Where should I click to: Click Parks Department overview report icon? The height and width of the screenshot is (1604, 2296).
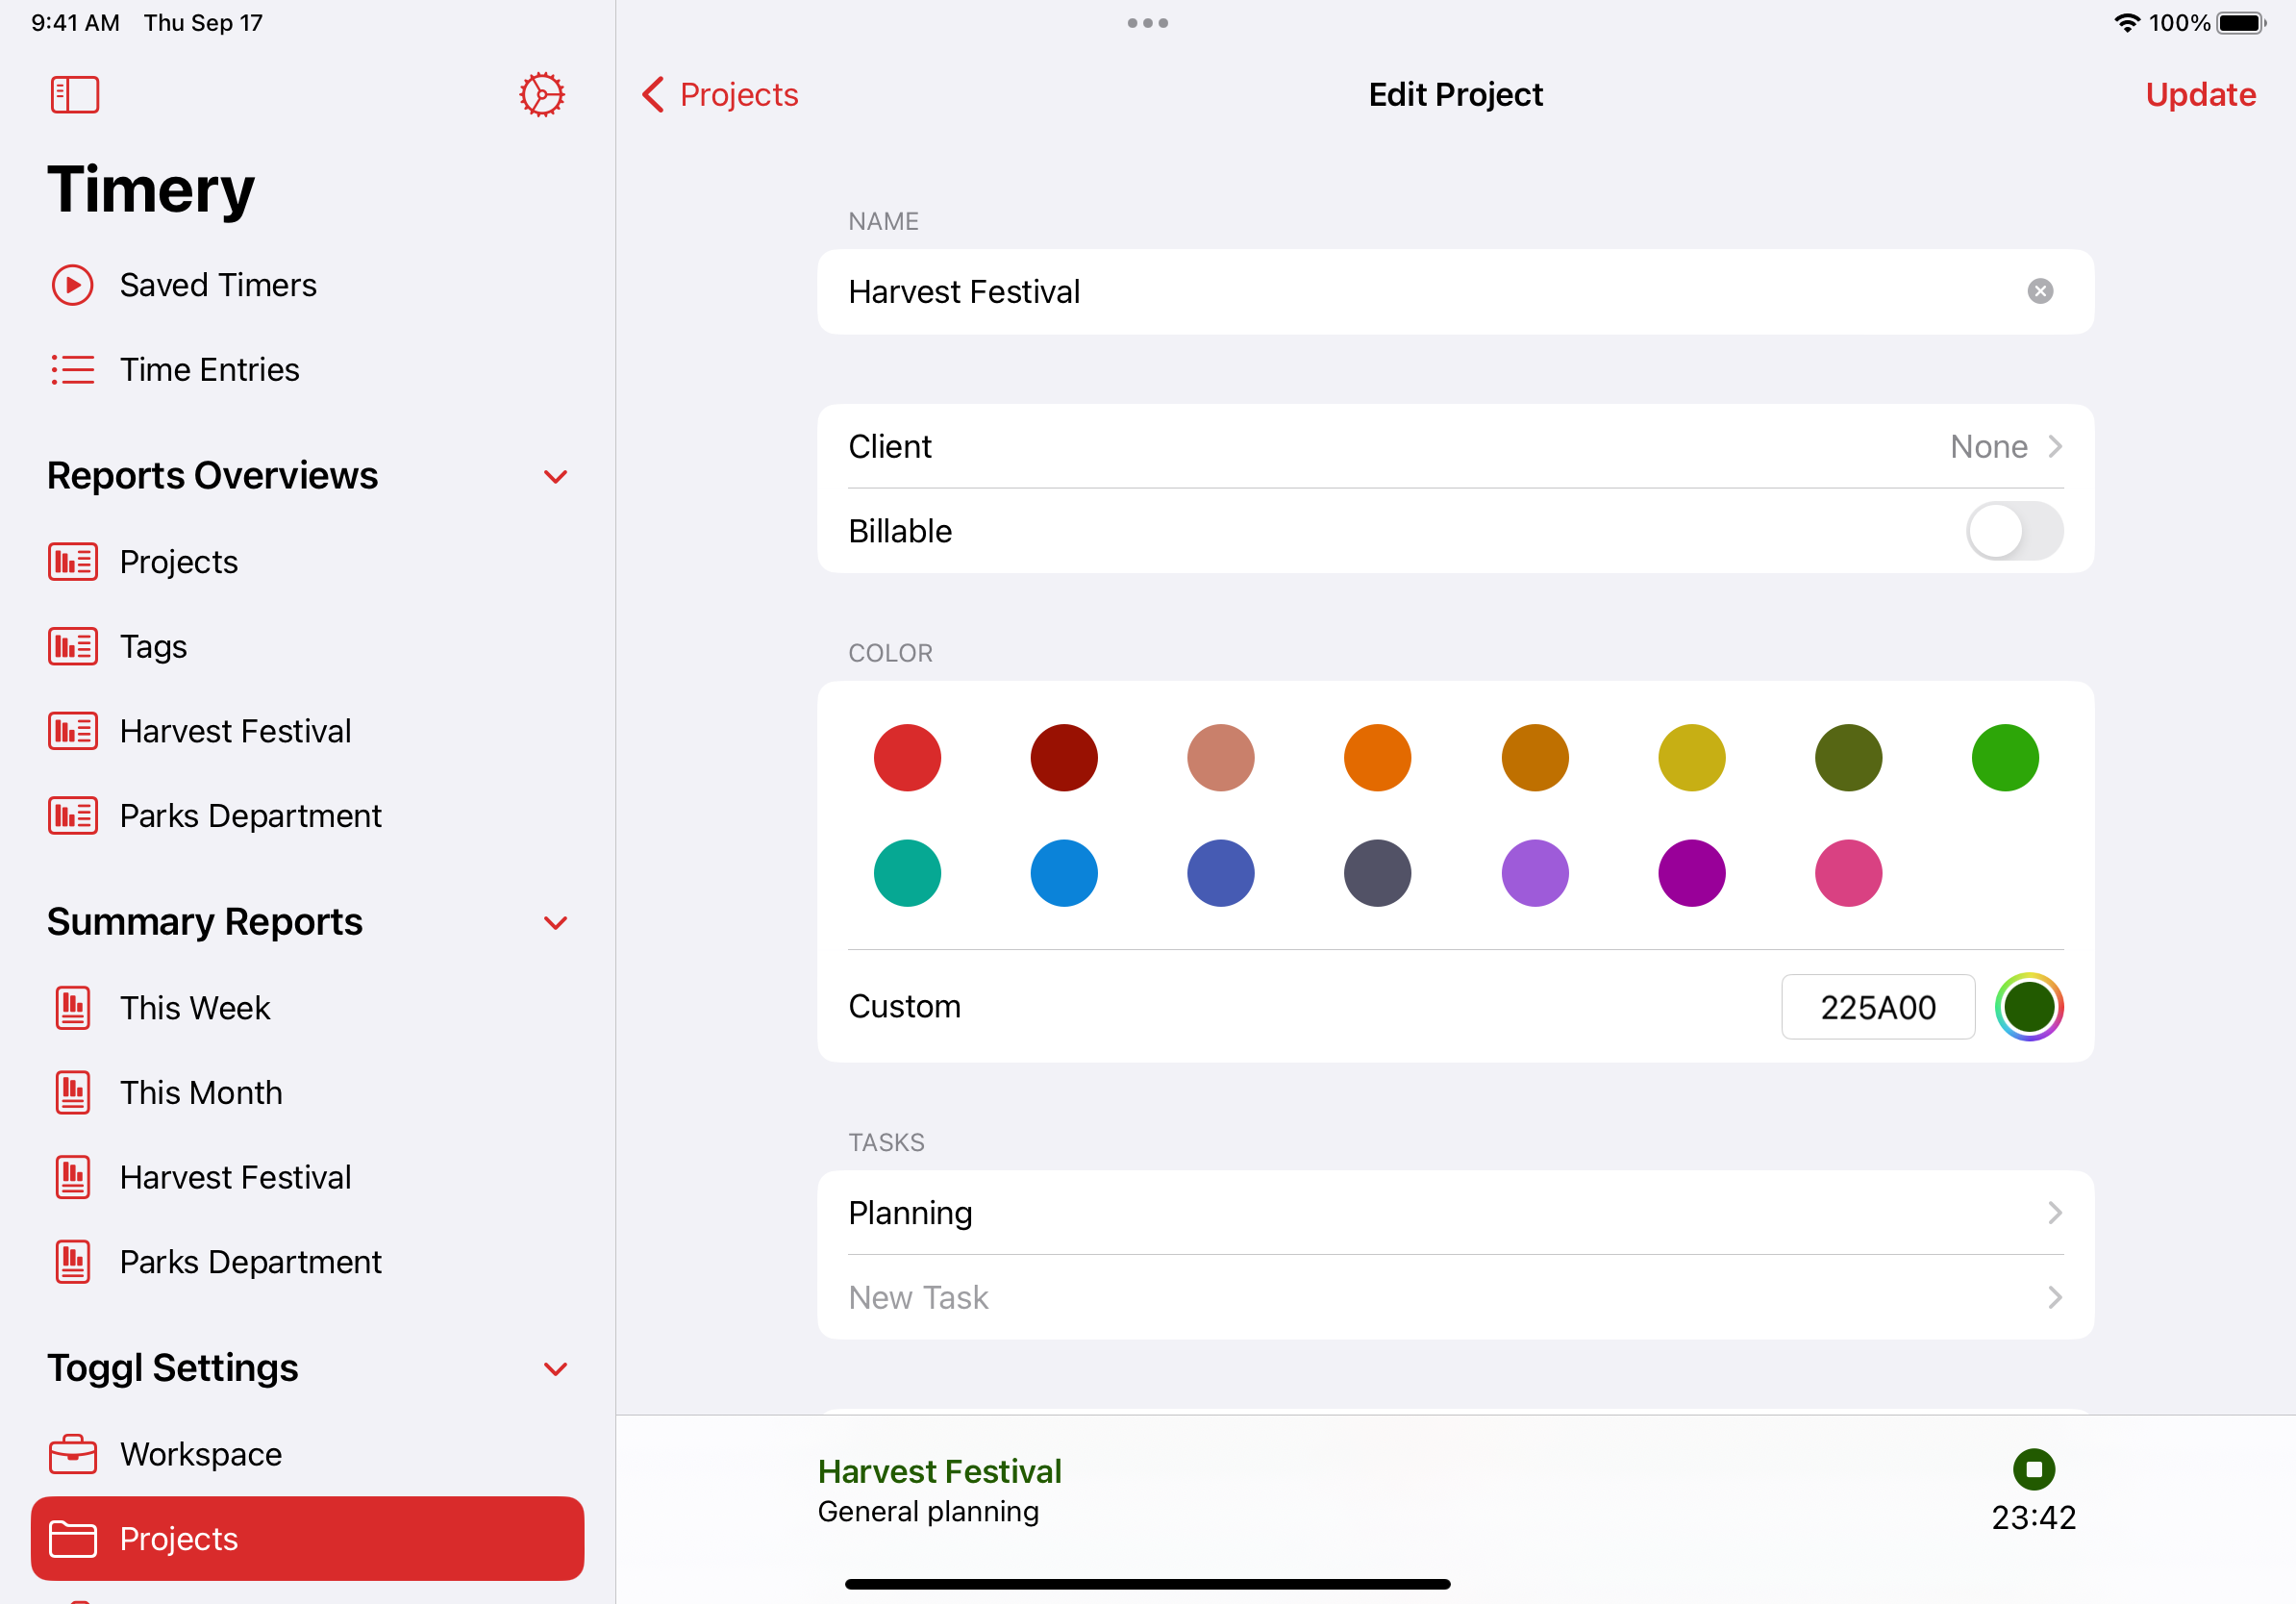(73, 816)
